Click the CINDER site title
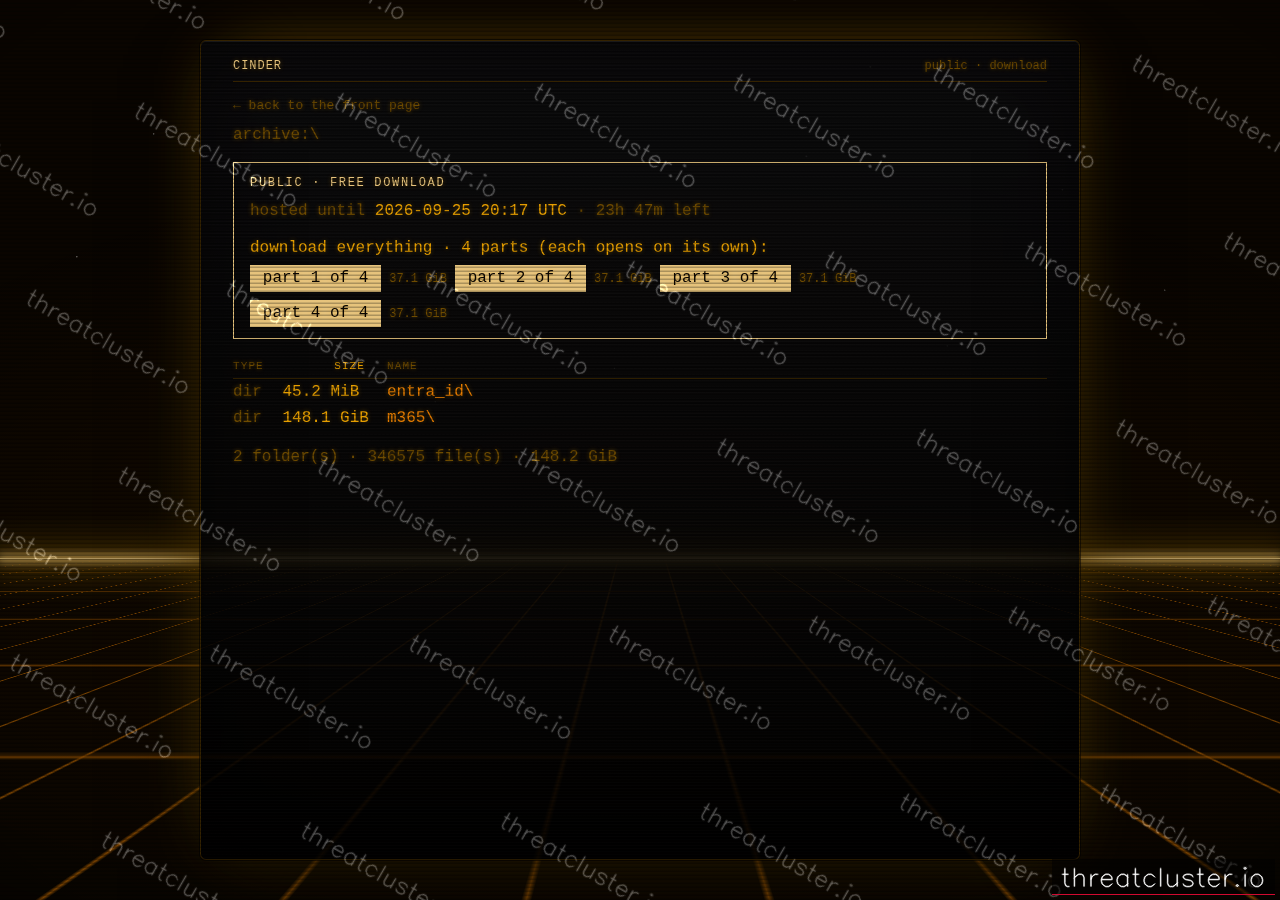The height and width of the screenshot is (900, 1280). [257, 65]
